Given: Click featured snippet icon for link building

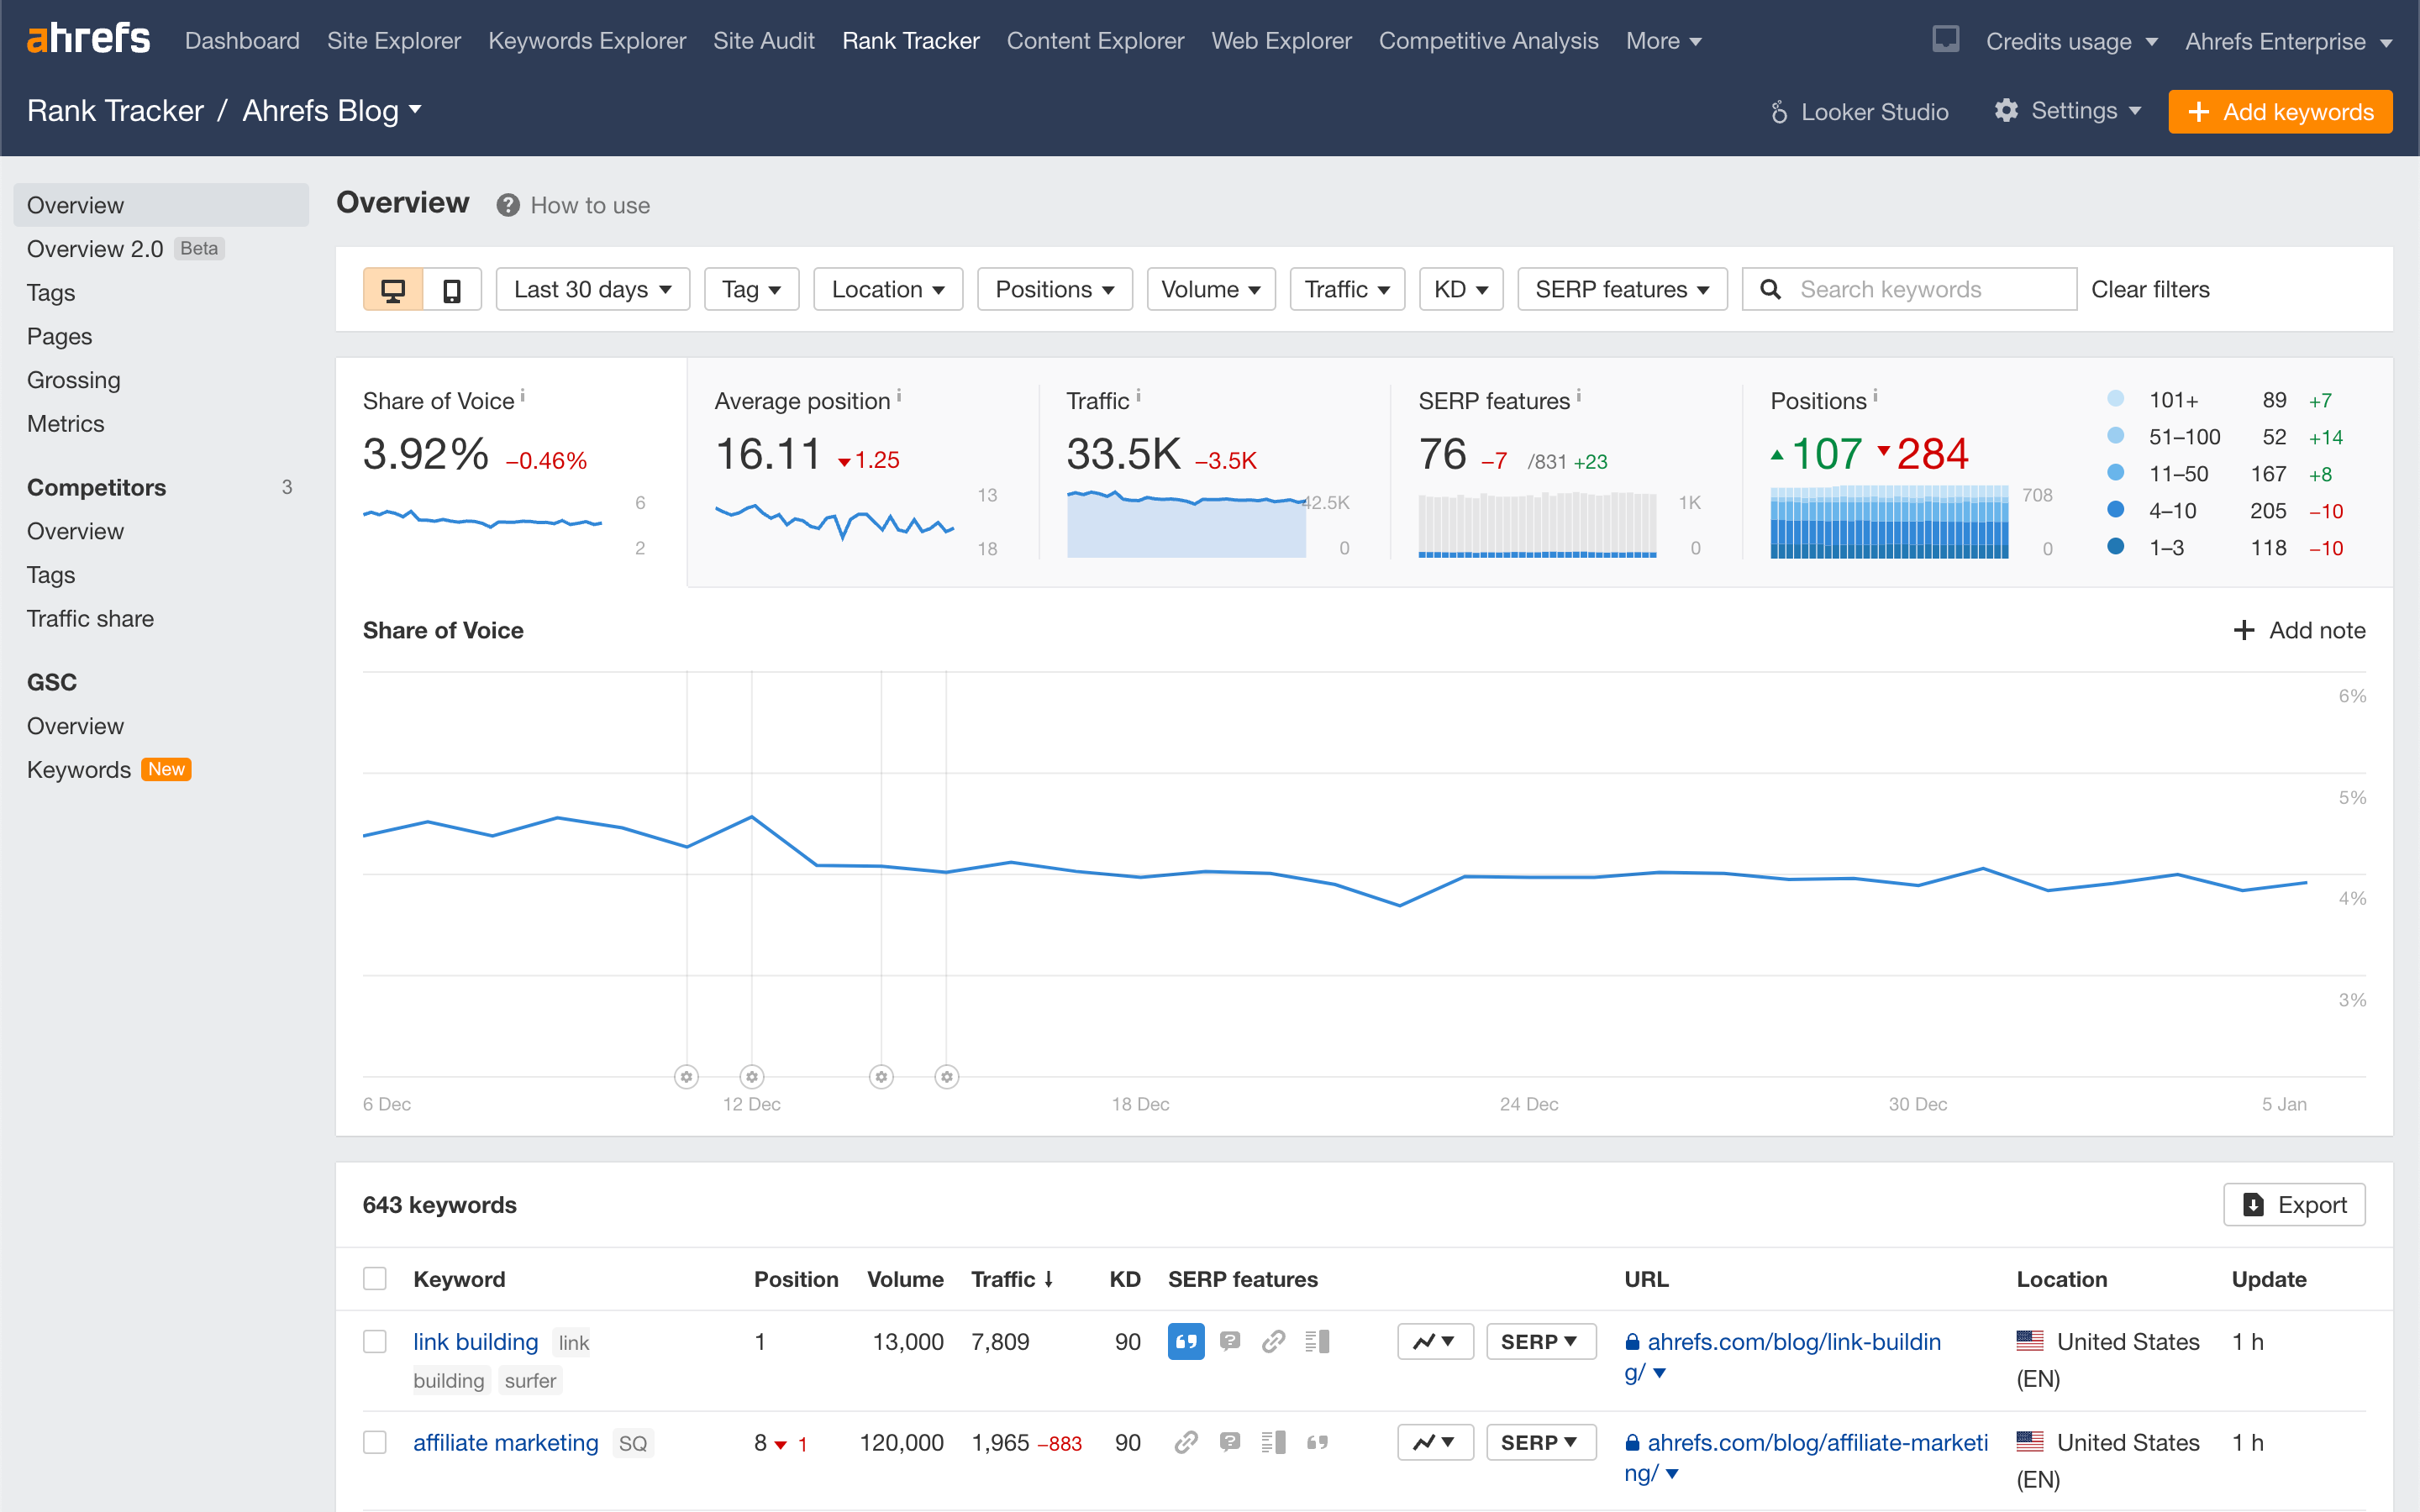Looking at the screenshot, I should 1186,1342.
